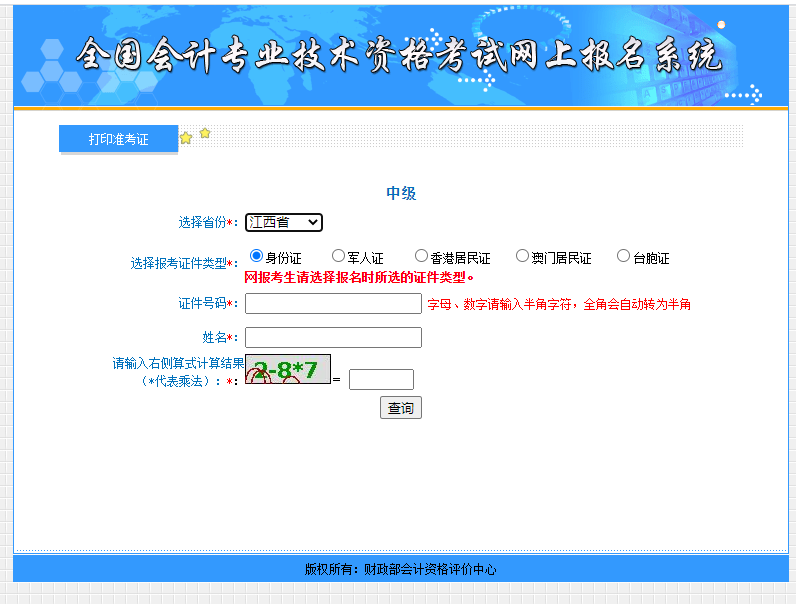Pick the 澳门居民证 radio option
This screenshot has height=604, width=796.
coord(522,256)
